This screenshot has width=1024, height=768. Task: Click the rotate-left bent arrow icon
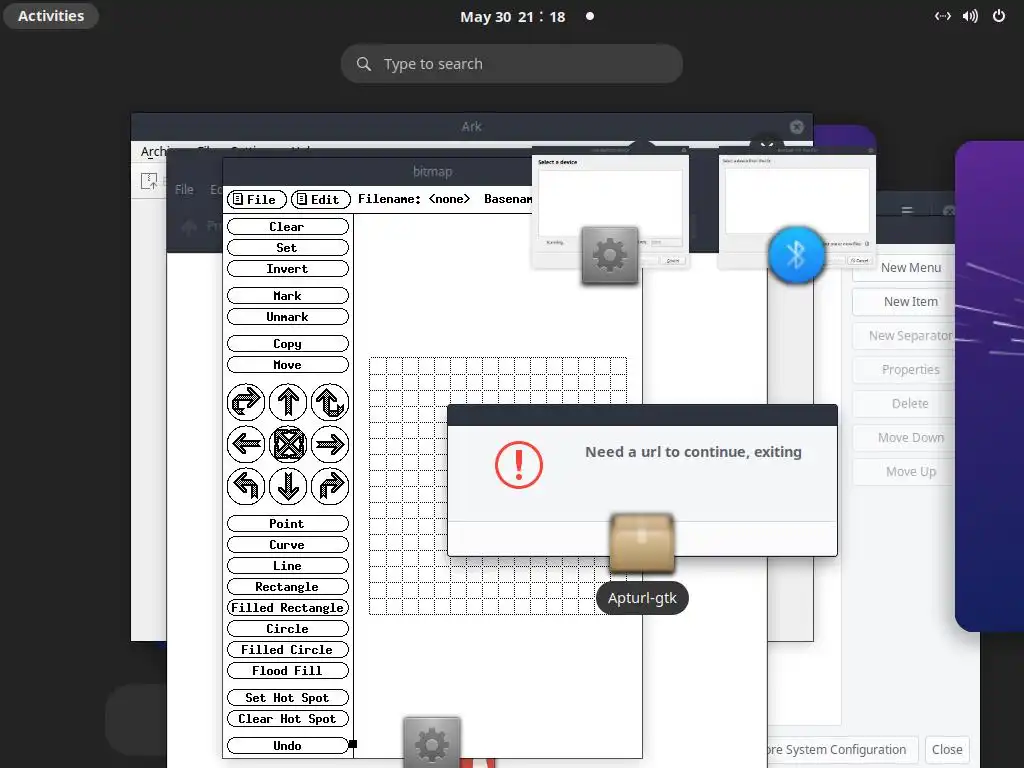point(246,486)
